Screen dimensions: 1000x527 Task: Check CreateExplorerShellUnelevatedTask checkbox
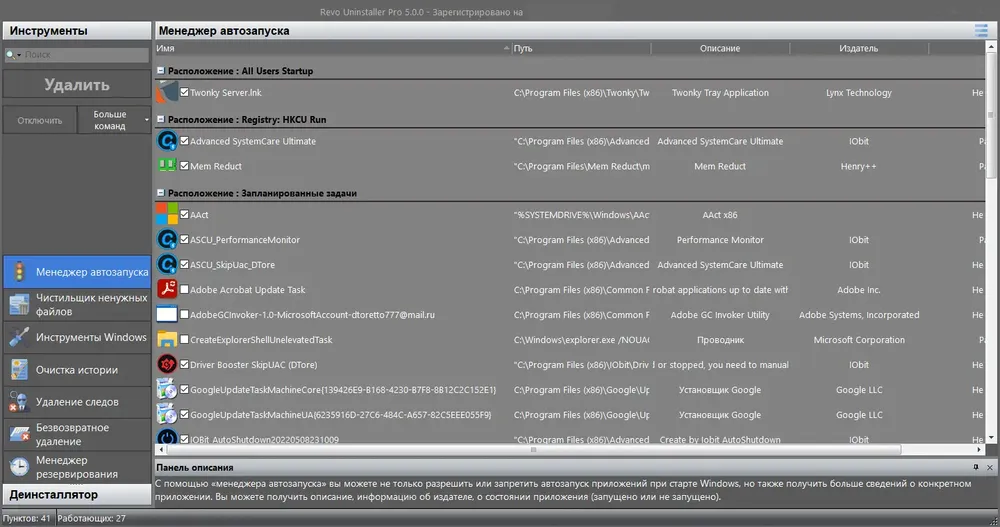(184, 339)
